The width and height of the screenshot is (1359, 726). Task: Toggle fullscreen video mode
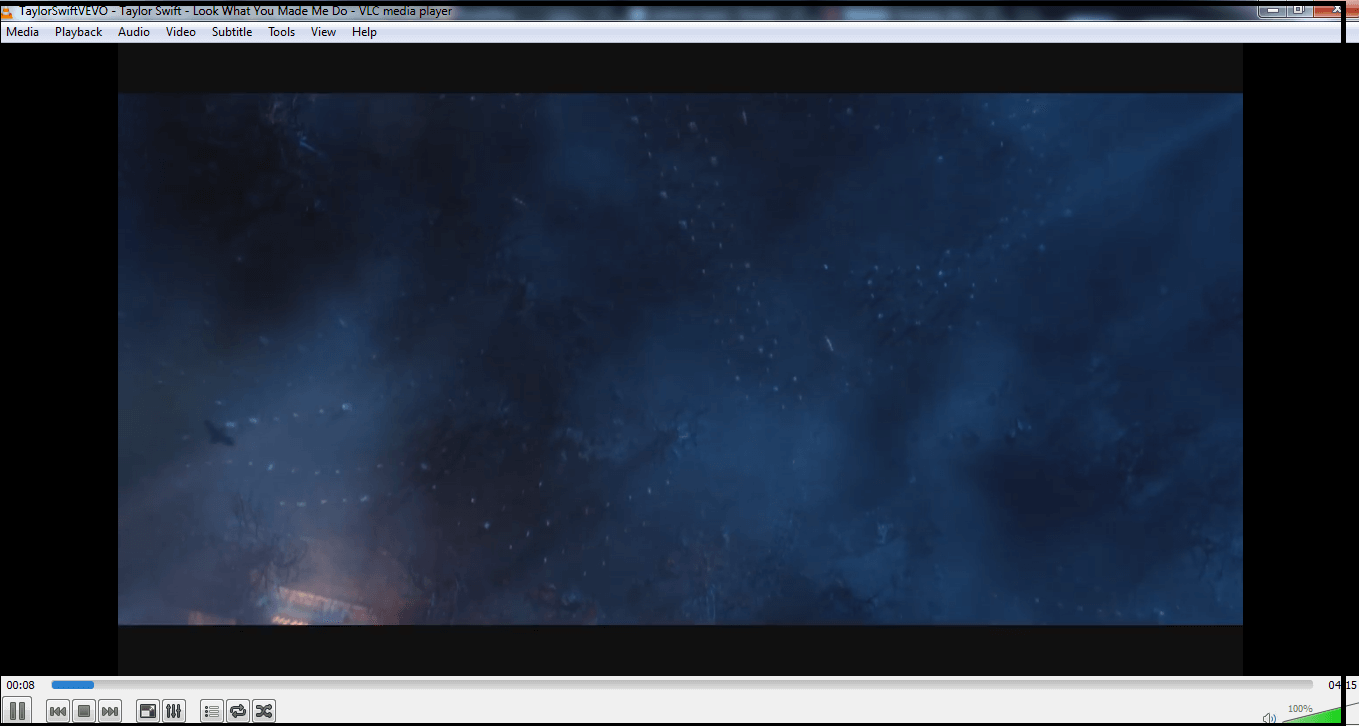click(147, 711)
